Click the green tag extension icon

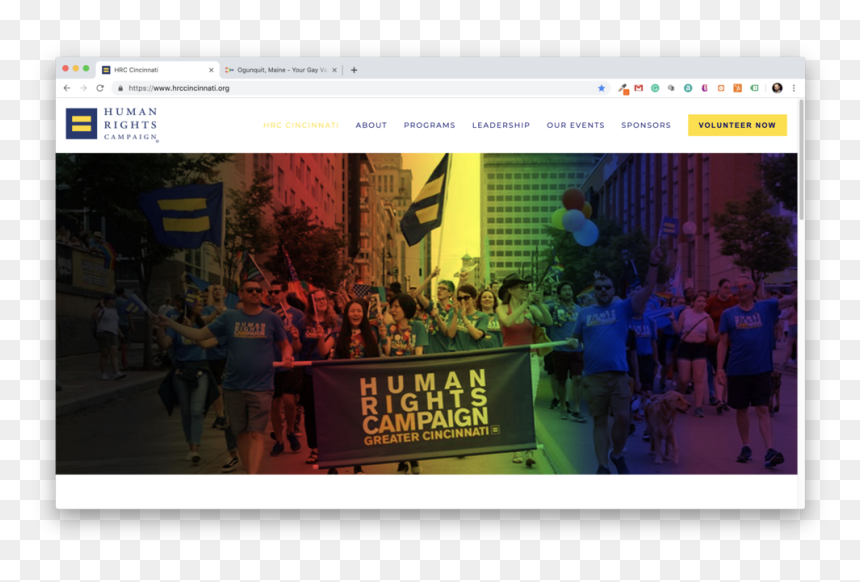[754, 88]
